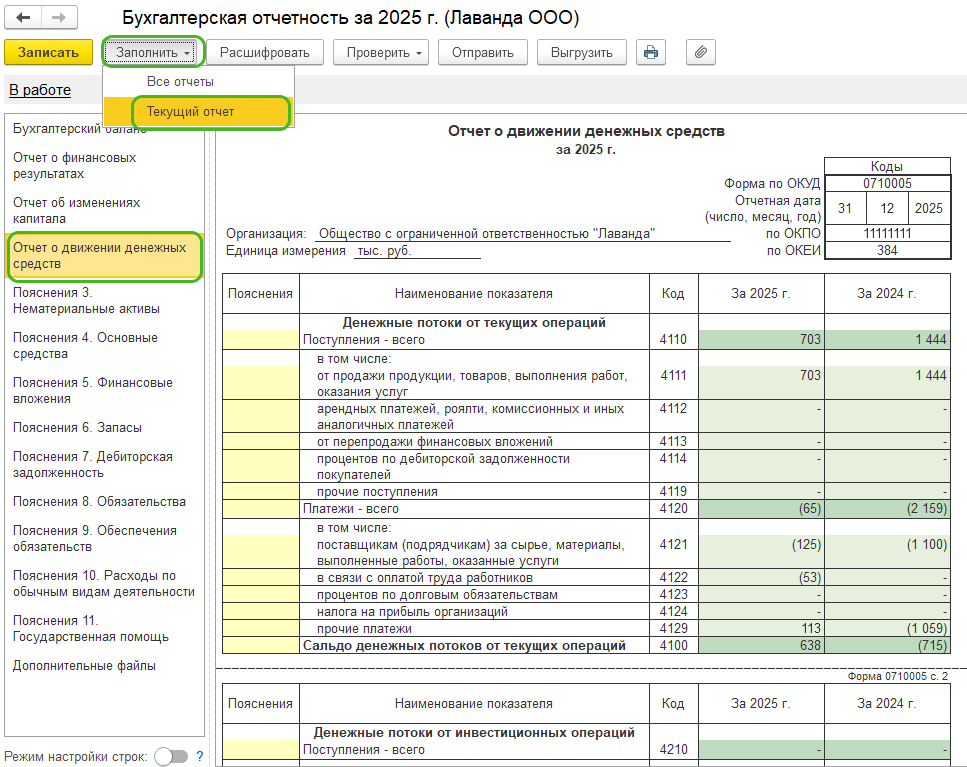Image resolution: width=967 pixels, height=767 pixels.
Task: Expand the Проверить dropdown button
Action: click(380, 52)
